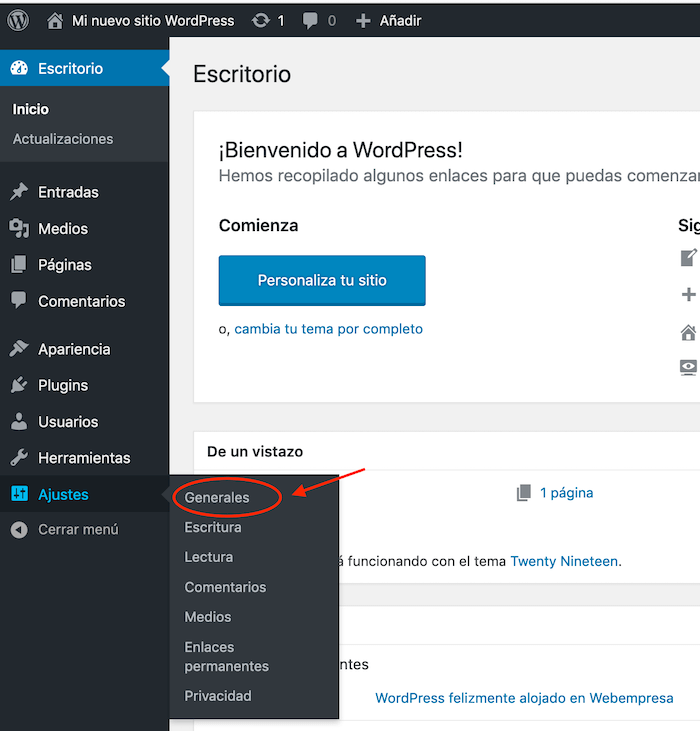Click the pages icon beside '1 página'
Viewport: 700px width, 731px height.
[524, 493]
